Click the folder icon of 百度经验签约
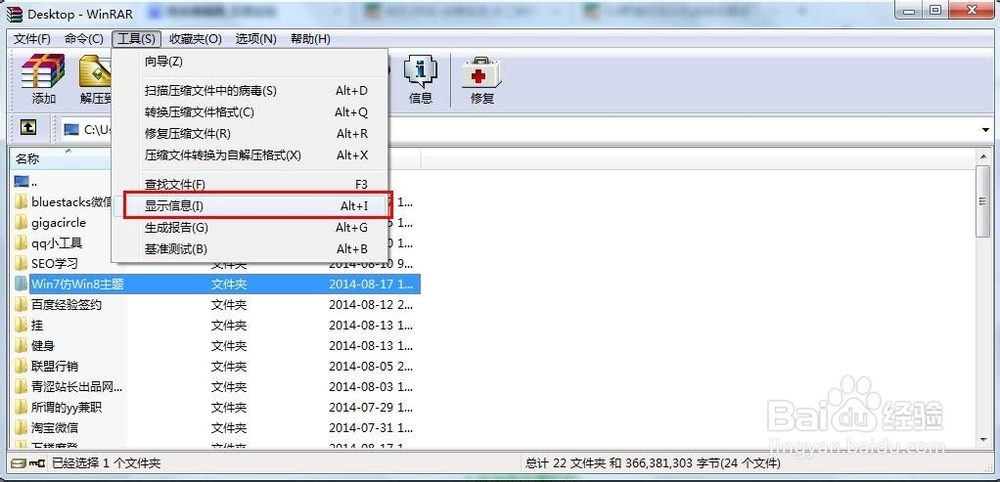The width and height of the screenshot is (1000, 482). (x=22, y=305)
